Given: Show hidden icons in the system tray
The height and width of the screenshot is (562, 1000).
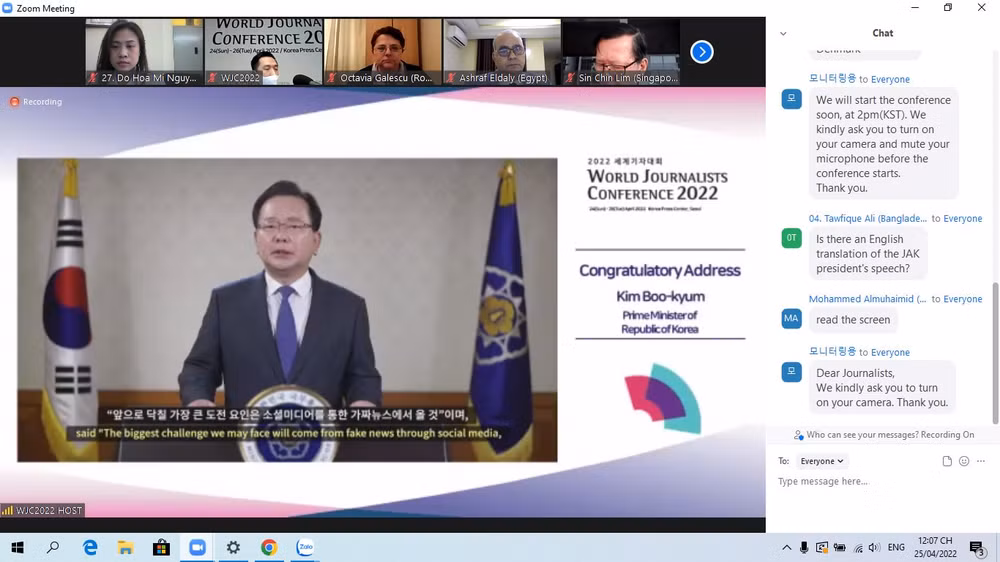Looking at the screenshot, I should [x=786, y=547].
